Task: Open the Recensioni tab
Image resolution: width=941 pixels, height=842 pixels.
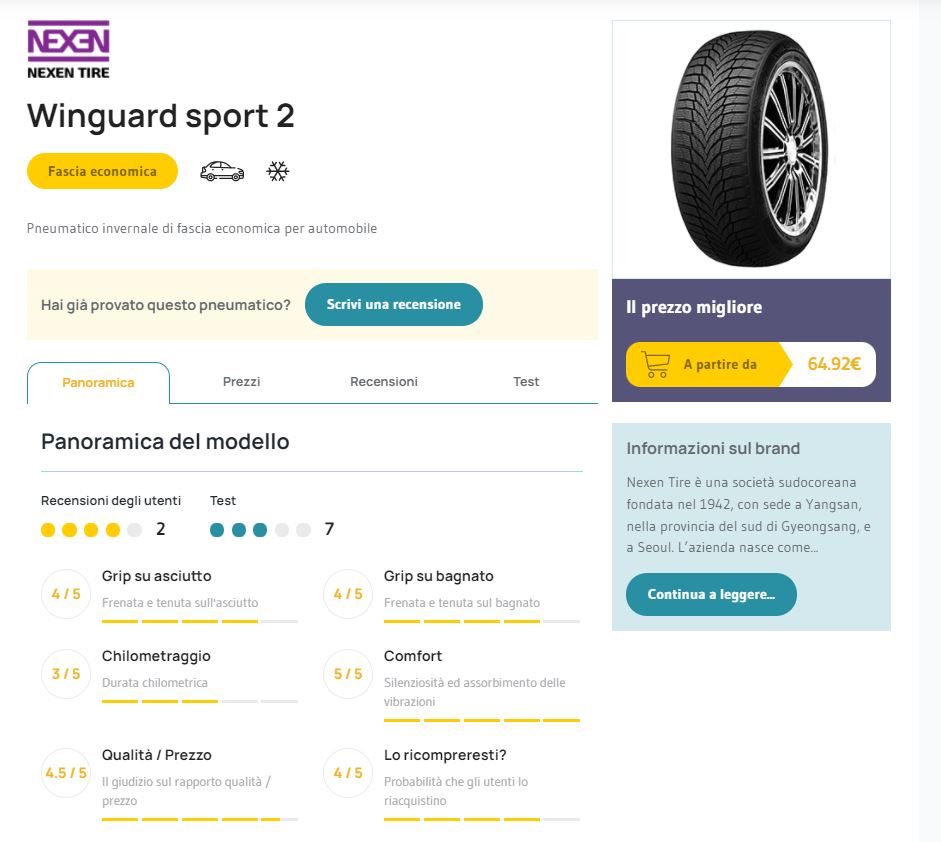Action: [x=383, y=382]
